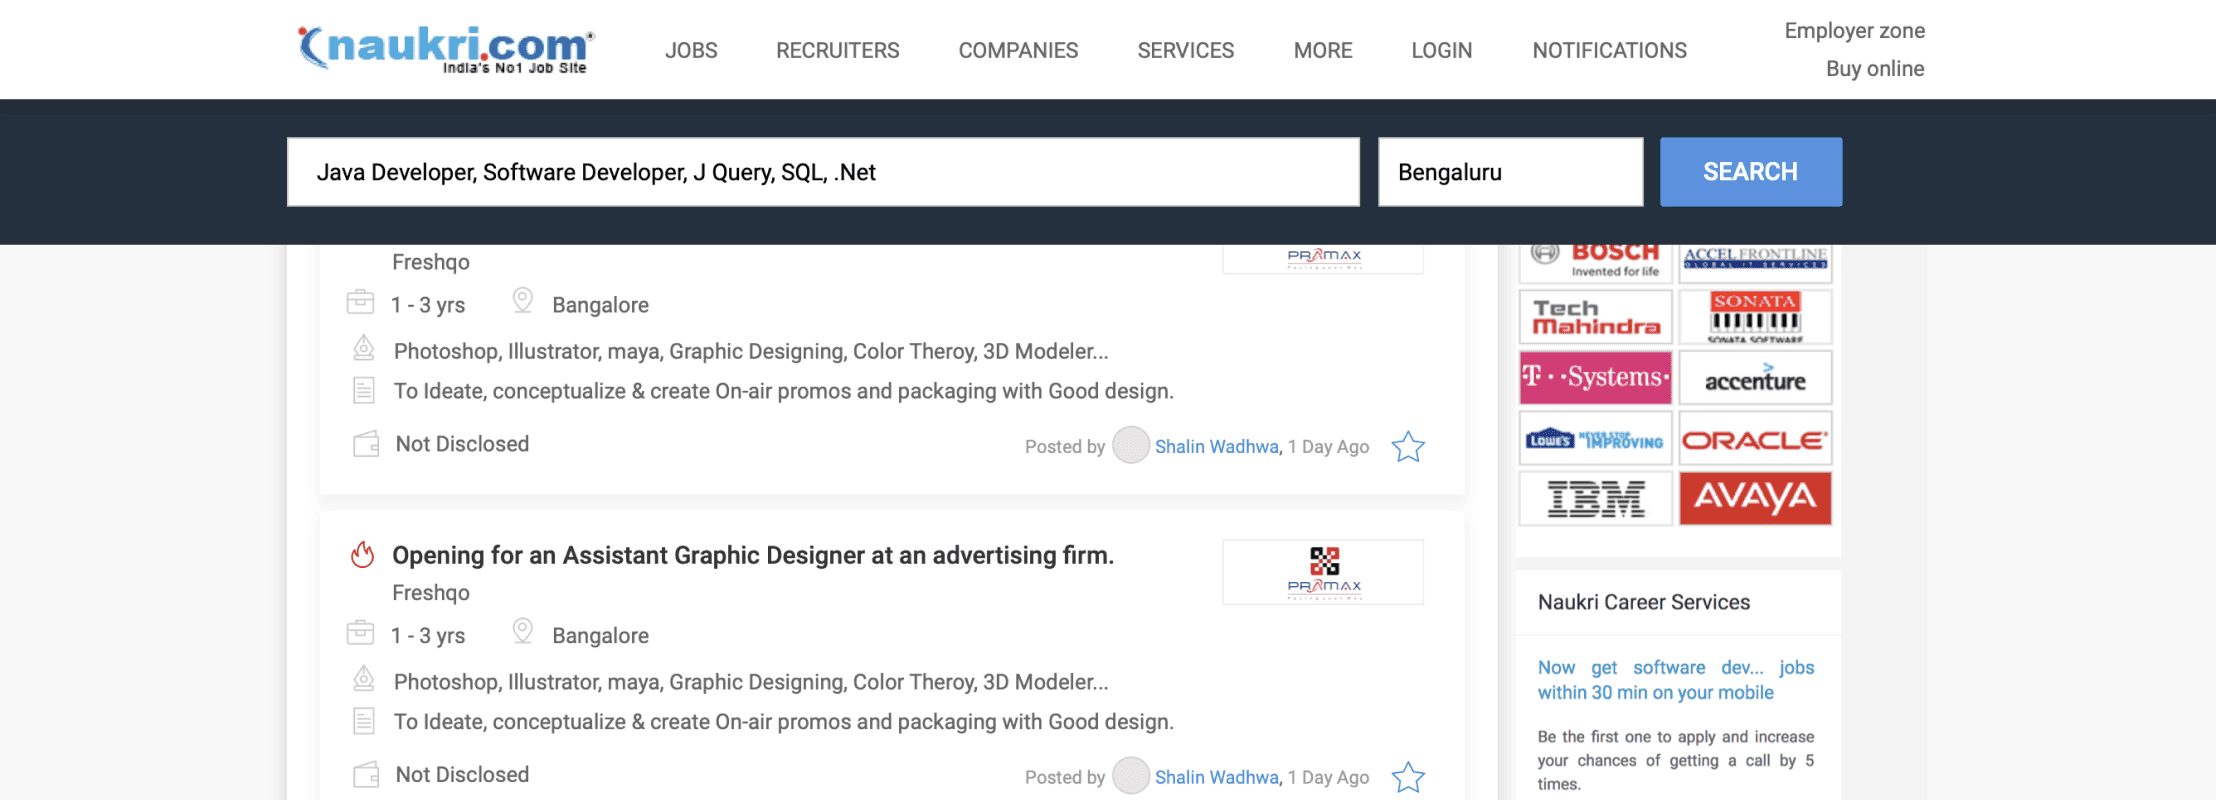This screenshot has height=800, width=2216.
Task: Click '1 - 3 yrs' in Assistant Graphic Designer card
Action: point(428,636)
